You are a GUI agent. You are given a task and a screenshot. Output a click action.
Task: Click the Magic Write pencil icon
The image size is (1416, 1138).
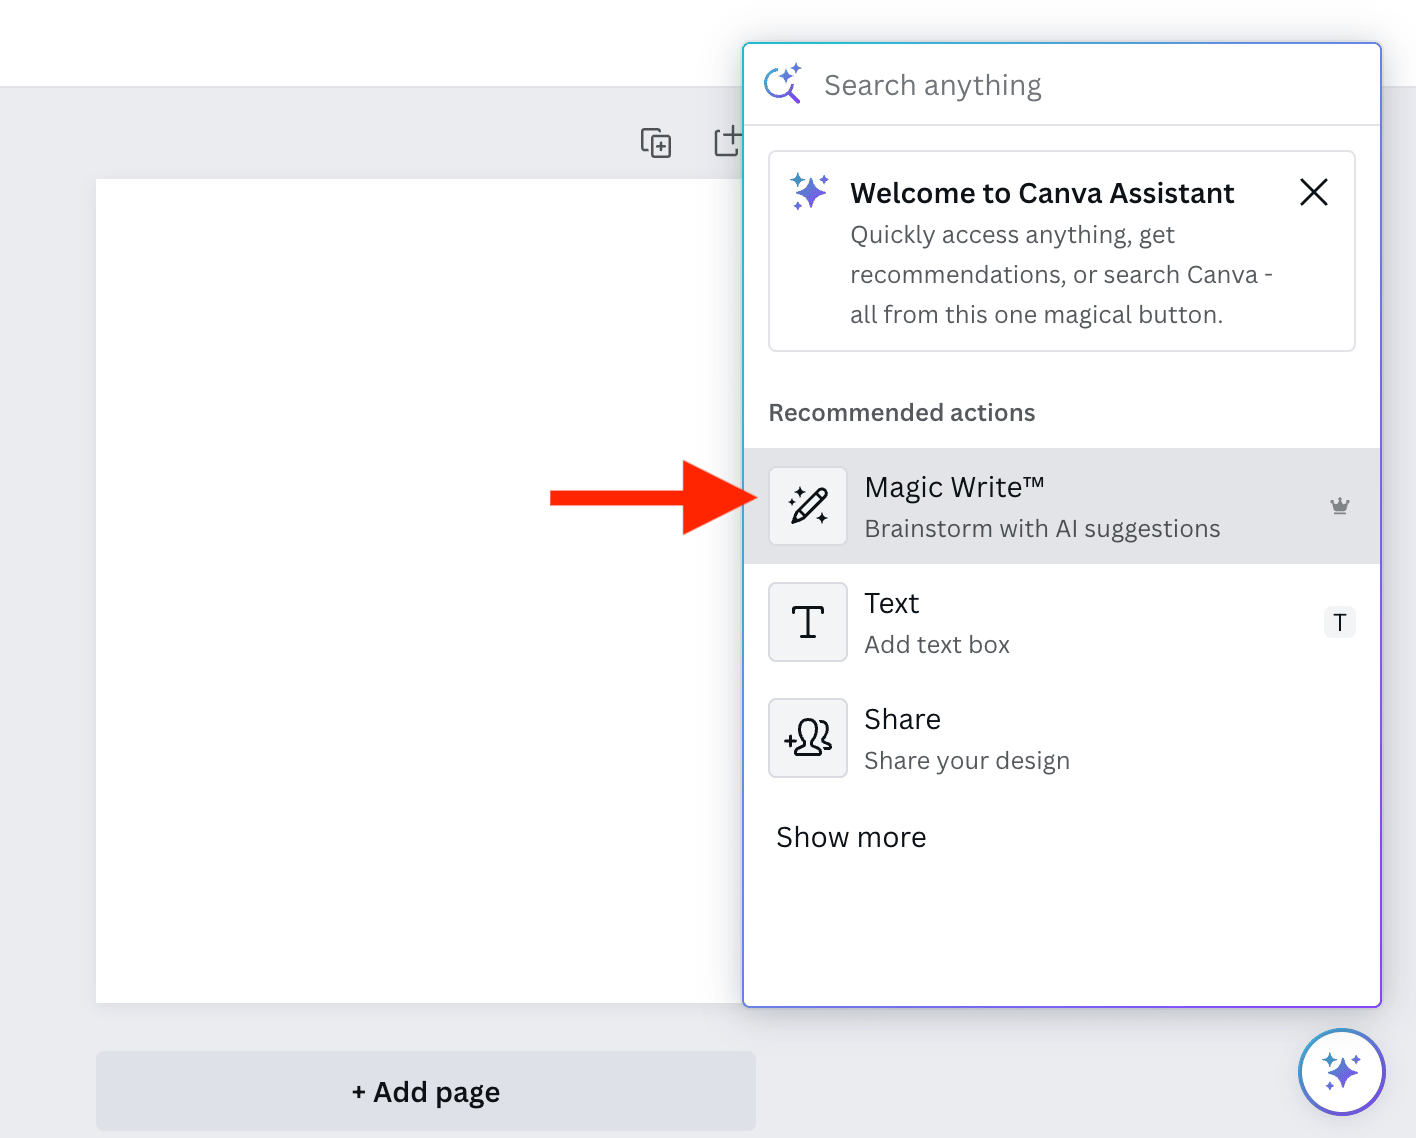click(x=808, y=506)
